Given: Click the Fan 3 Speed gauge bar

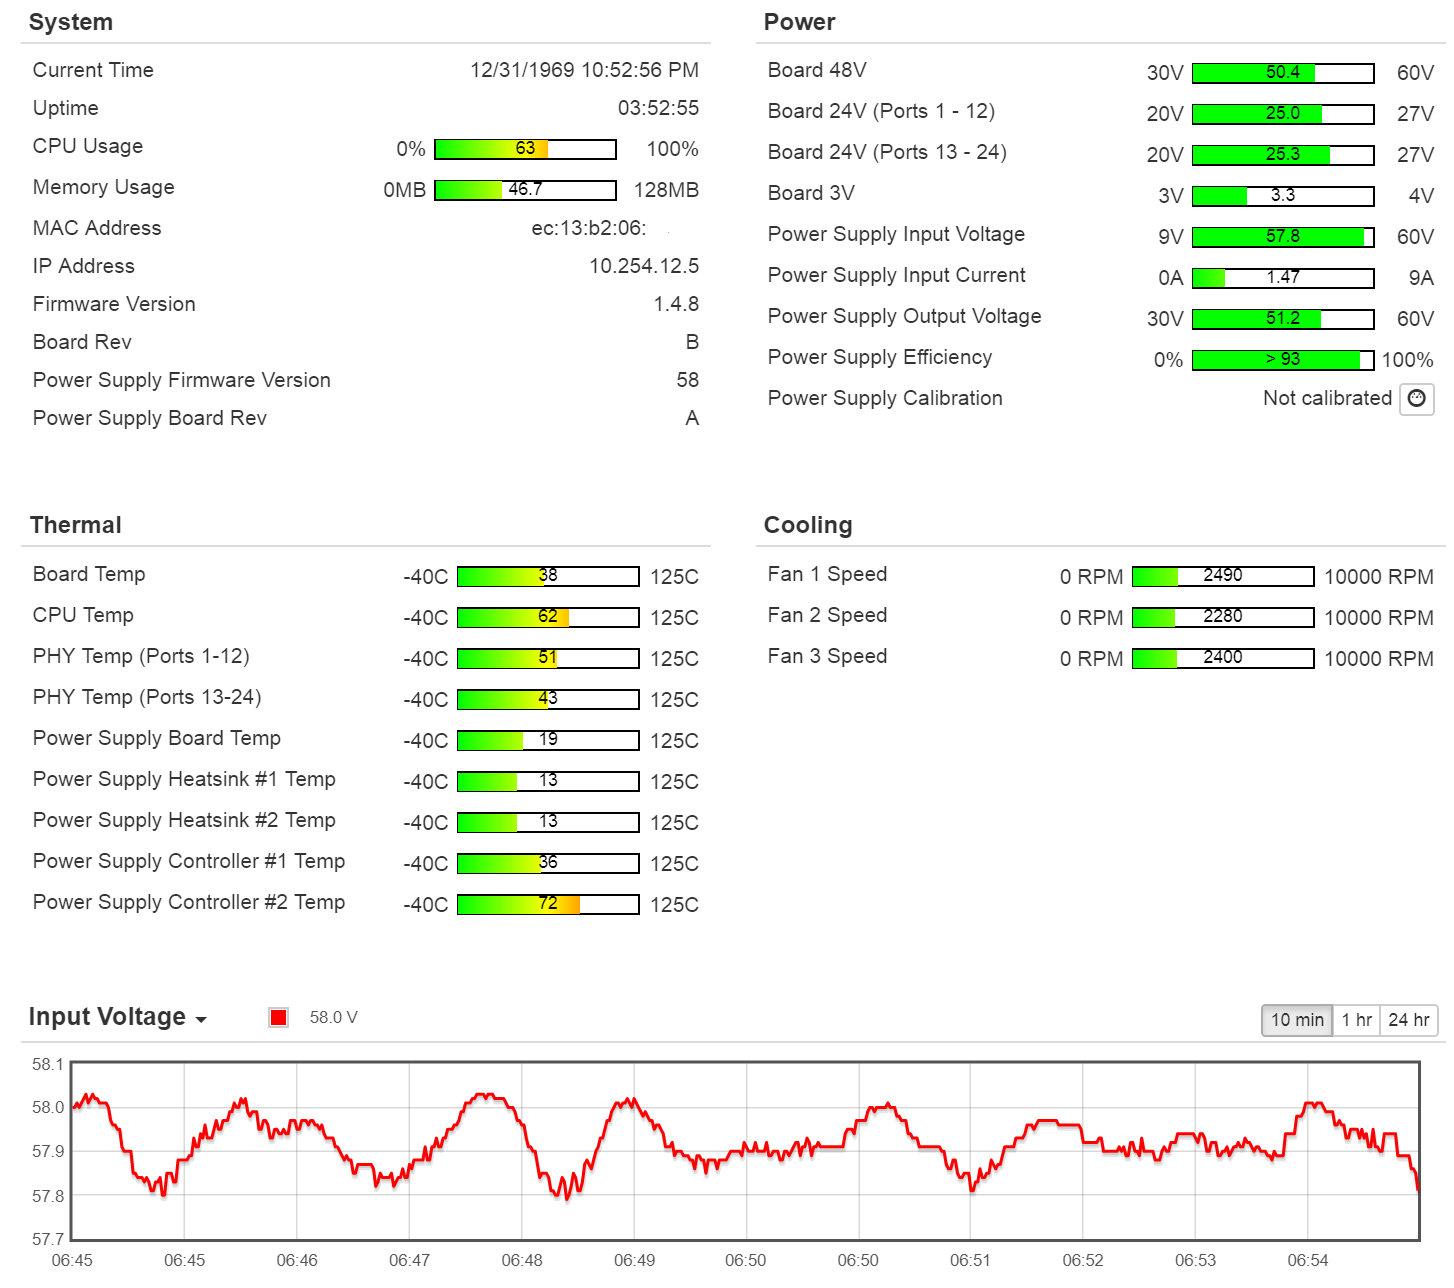Looking at the screenshot, I should 1222,658.
